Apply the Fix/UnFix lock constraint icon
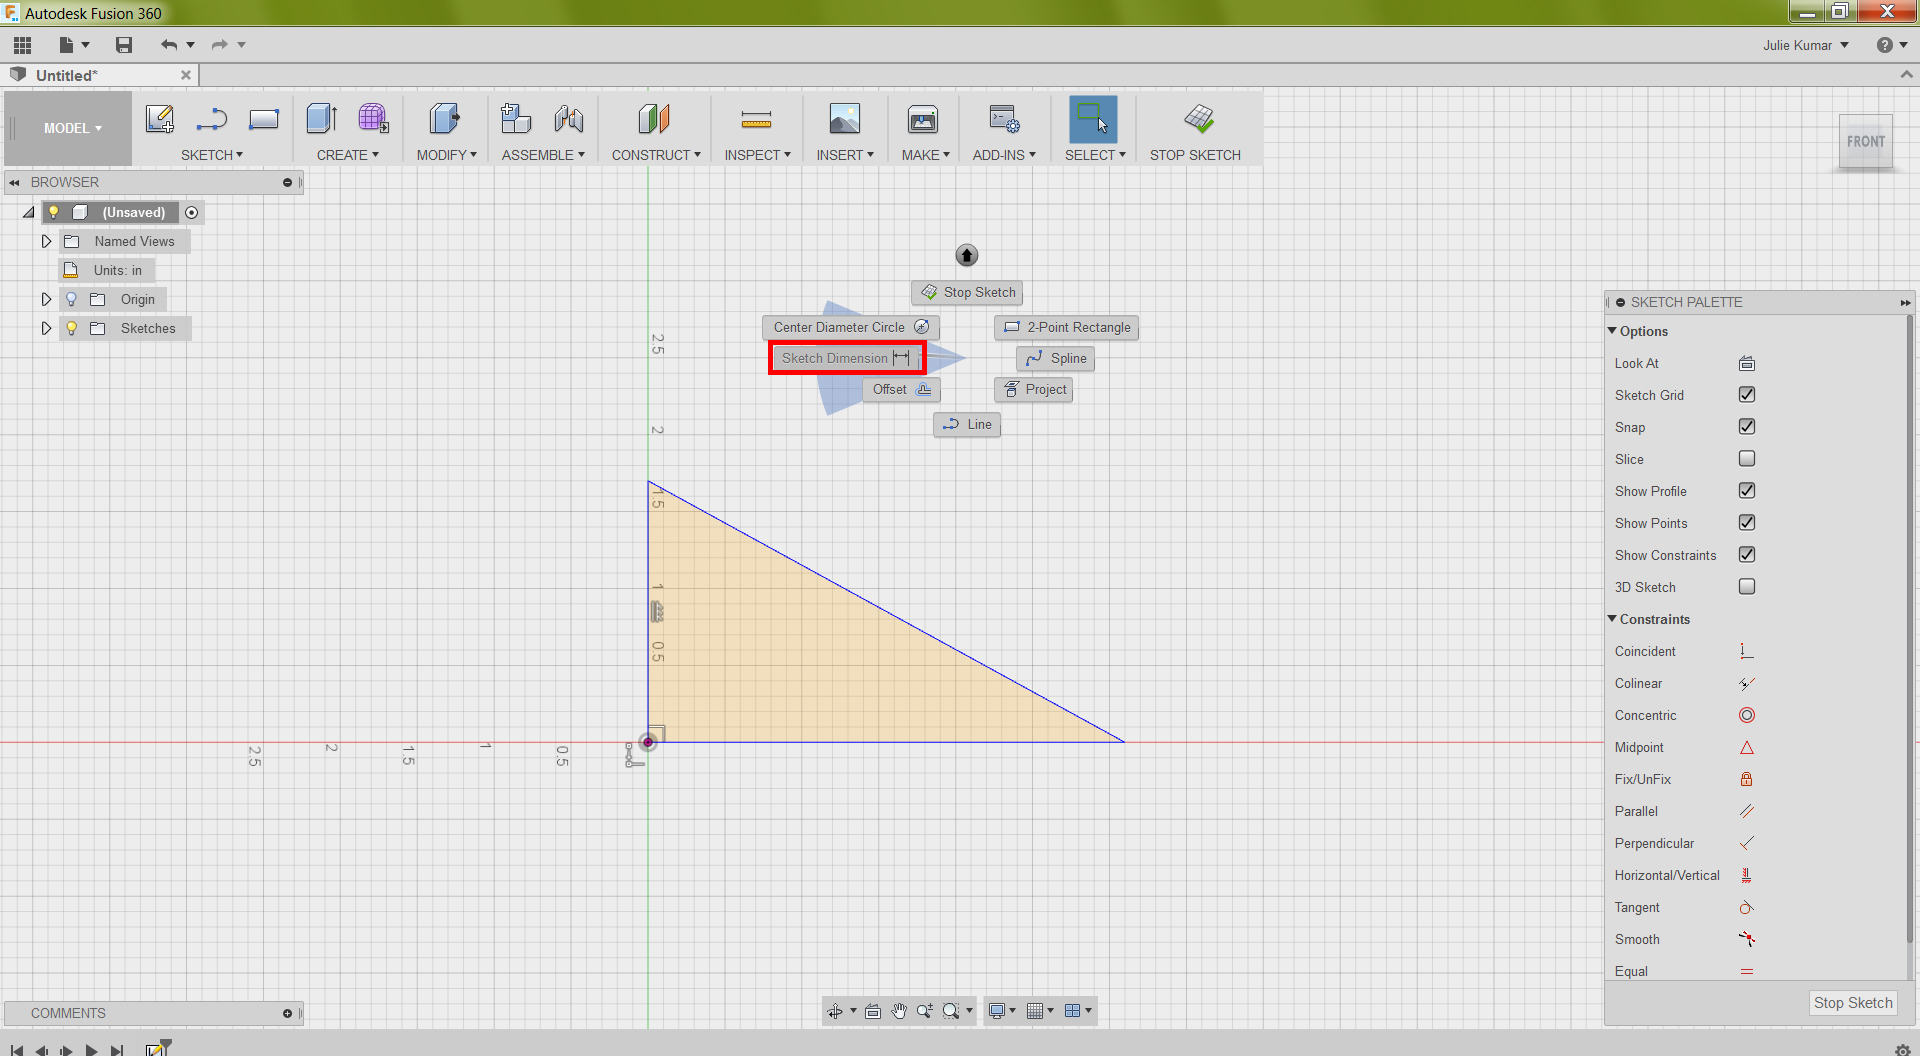This screenshot has width=1920, height=1056. (x=1747, y=779)
